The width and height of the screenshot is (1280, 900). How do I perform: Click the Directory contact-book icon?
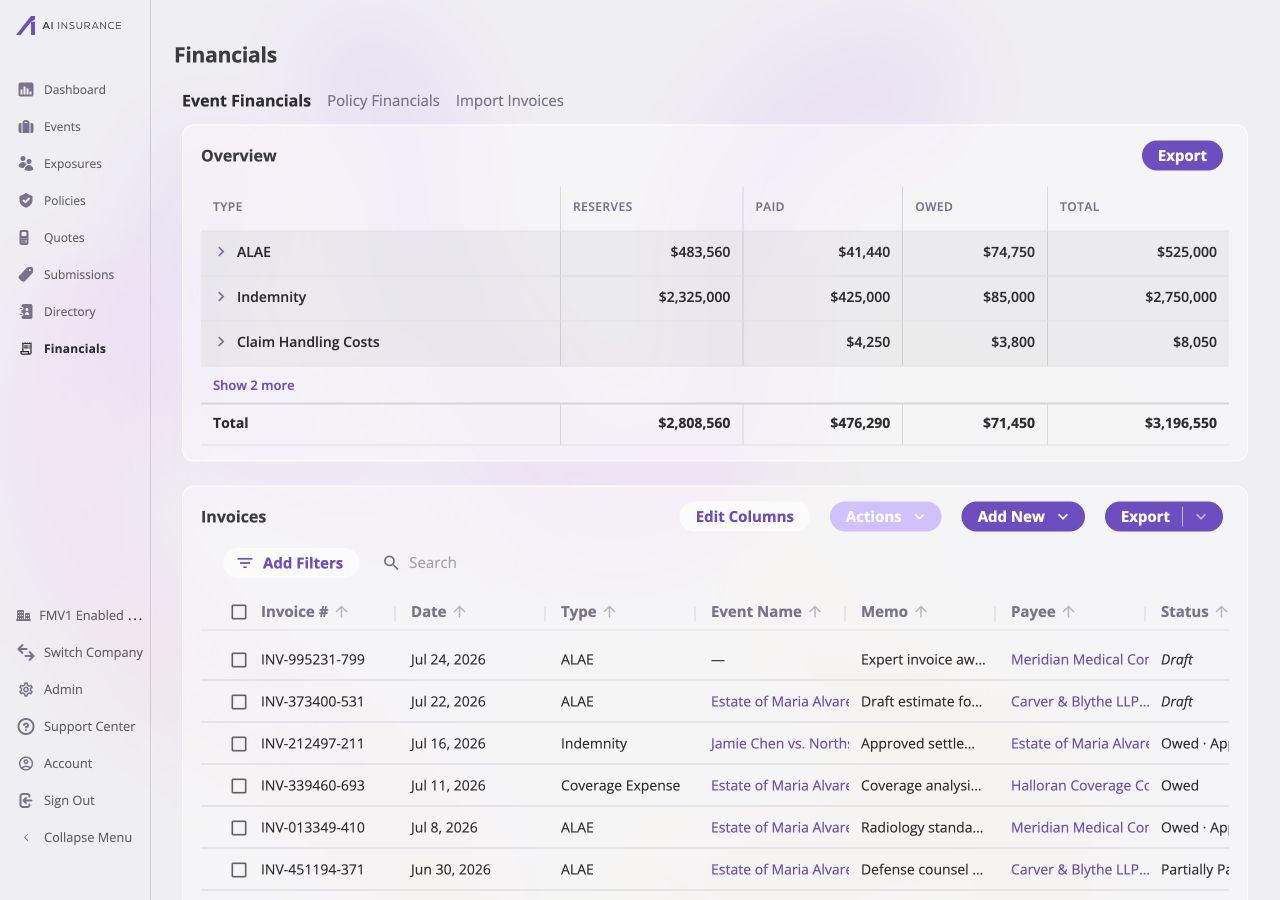pos(26,312)
